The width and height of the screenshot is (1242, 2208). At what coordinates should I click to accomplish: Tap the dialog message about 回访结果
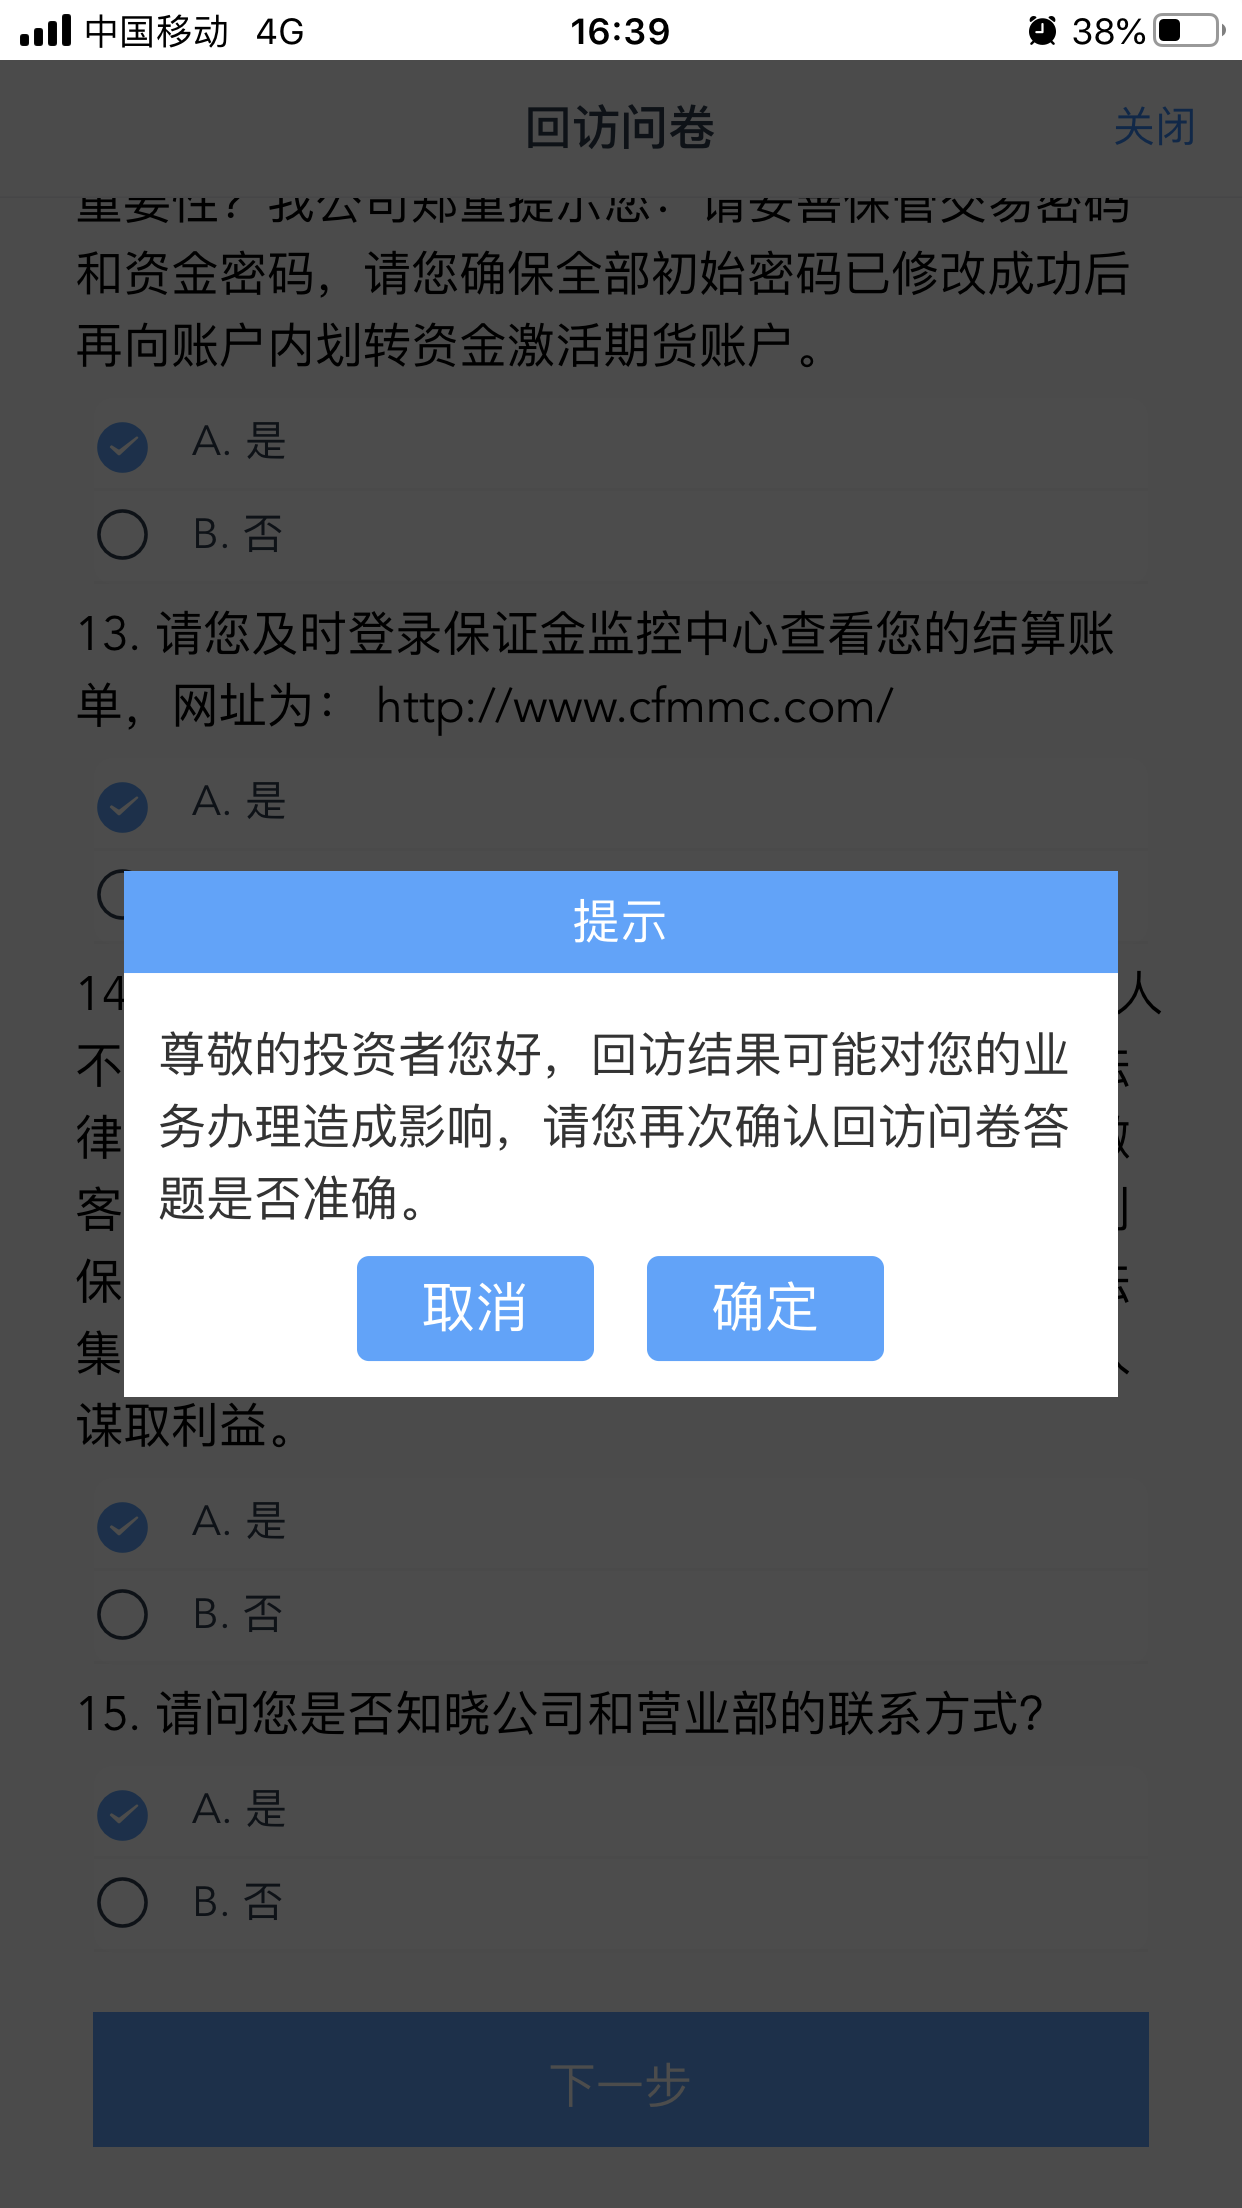(x=614, y=1126)
